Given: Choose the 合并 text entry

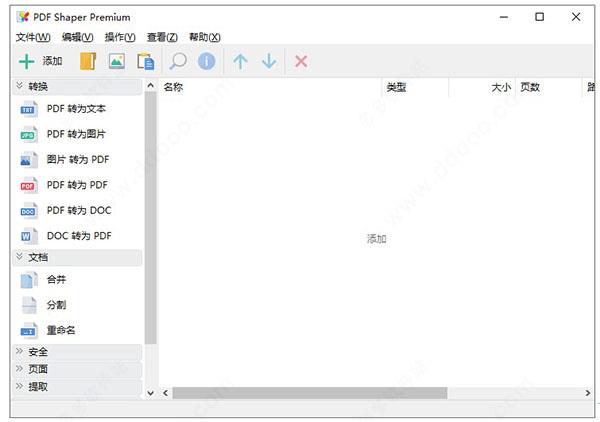Looking at the screenshot, I should [56, 280].
